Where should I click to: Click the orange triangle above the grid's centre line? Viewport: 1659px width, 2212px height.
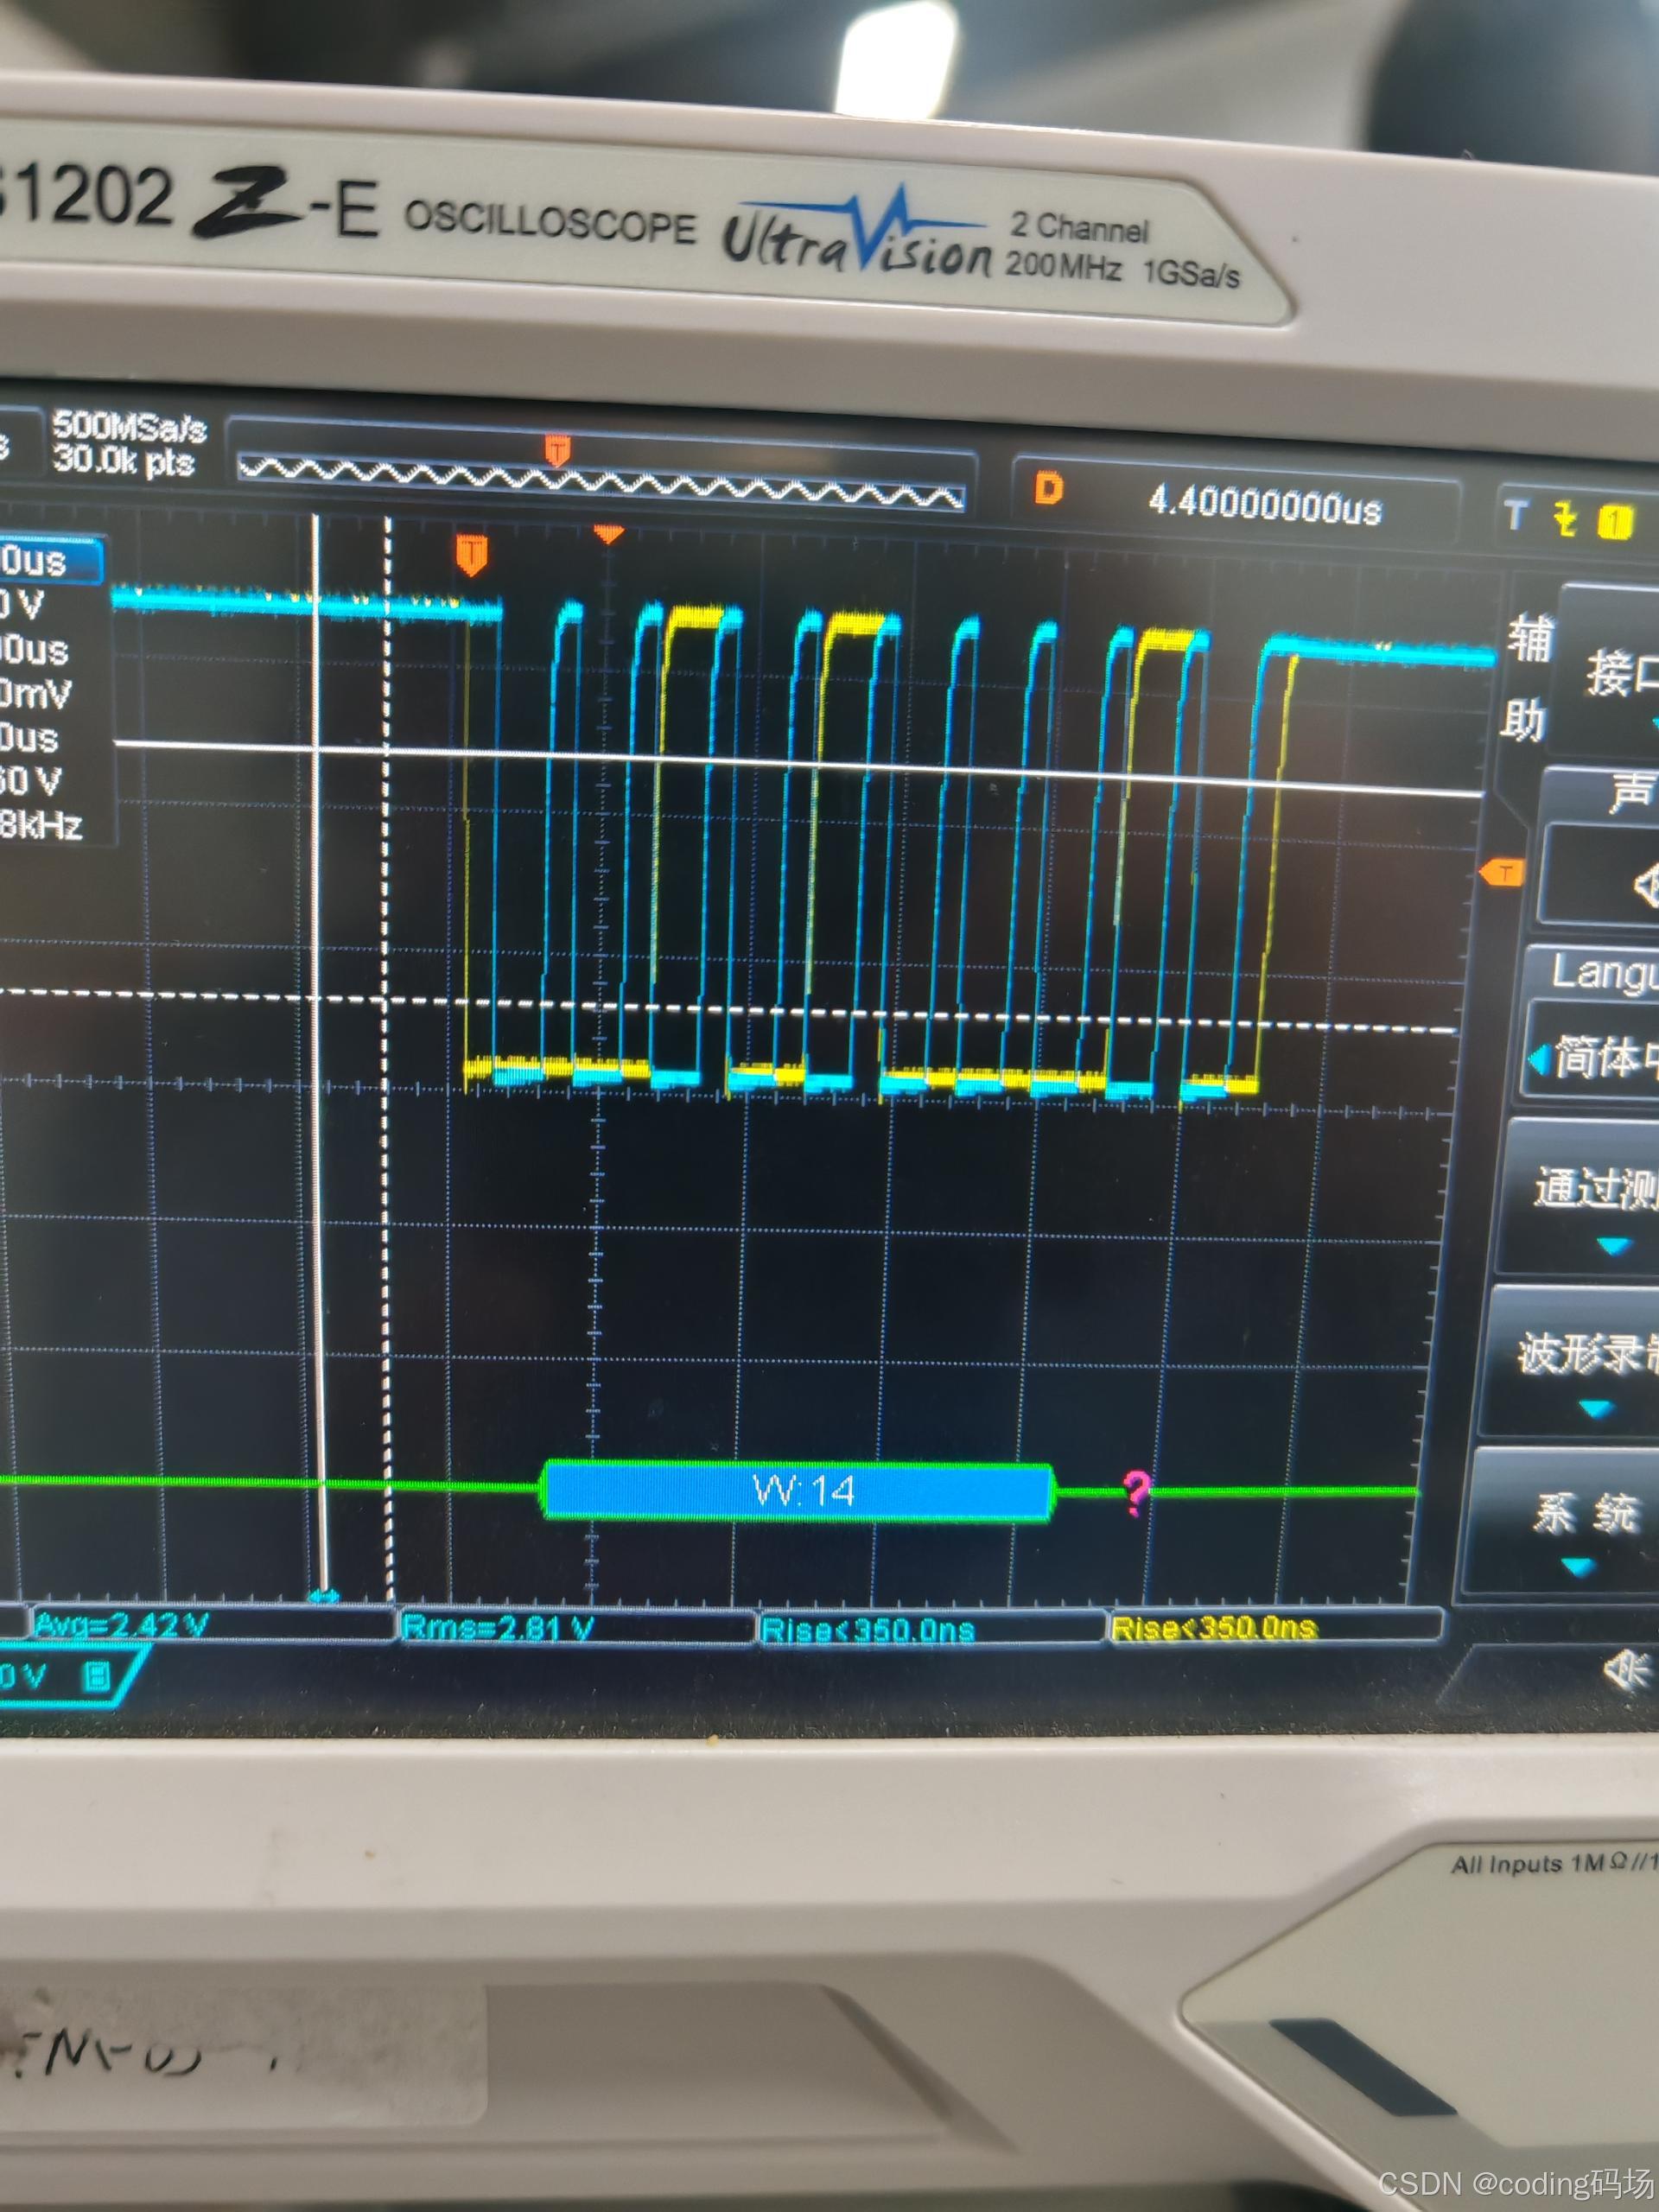608,535
